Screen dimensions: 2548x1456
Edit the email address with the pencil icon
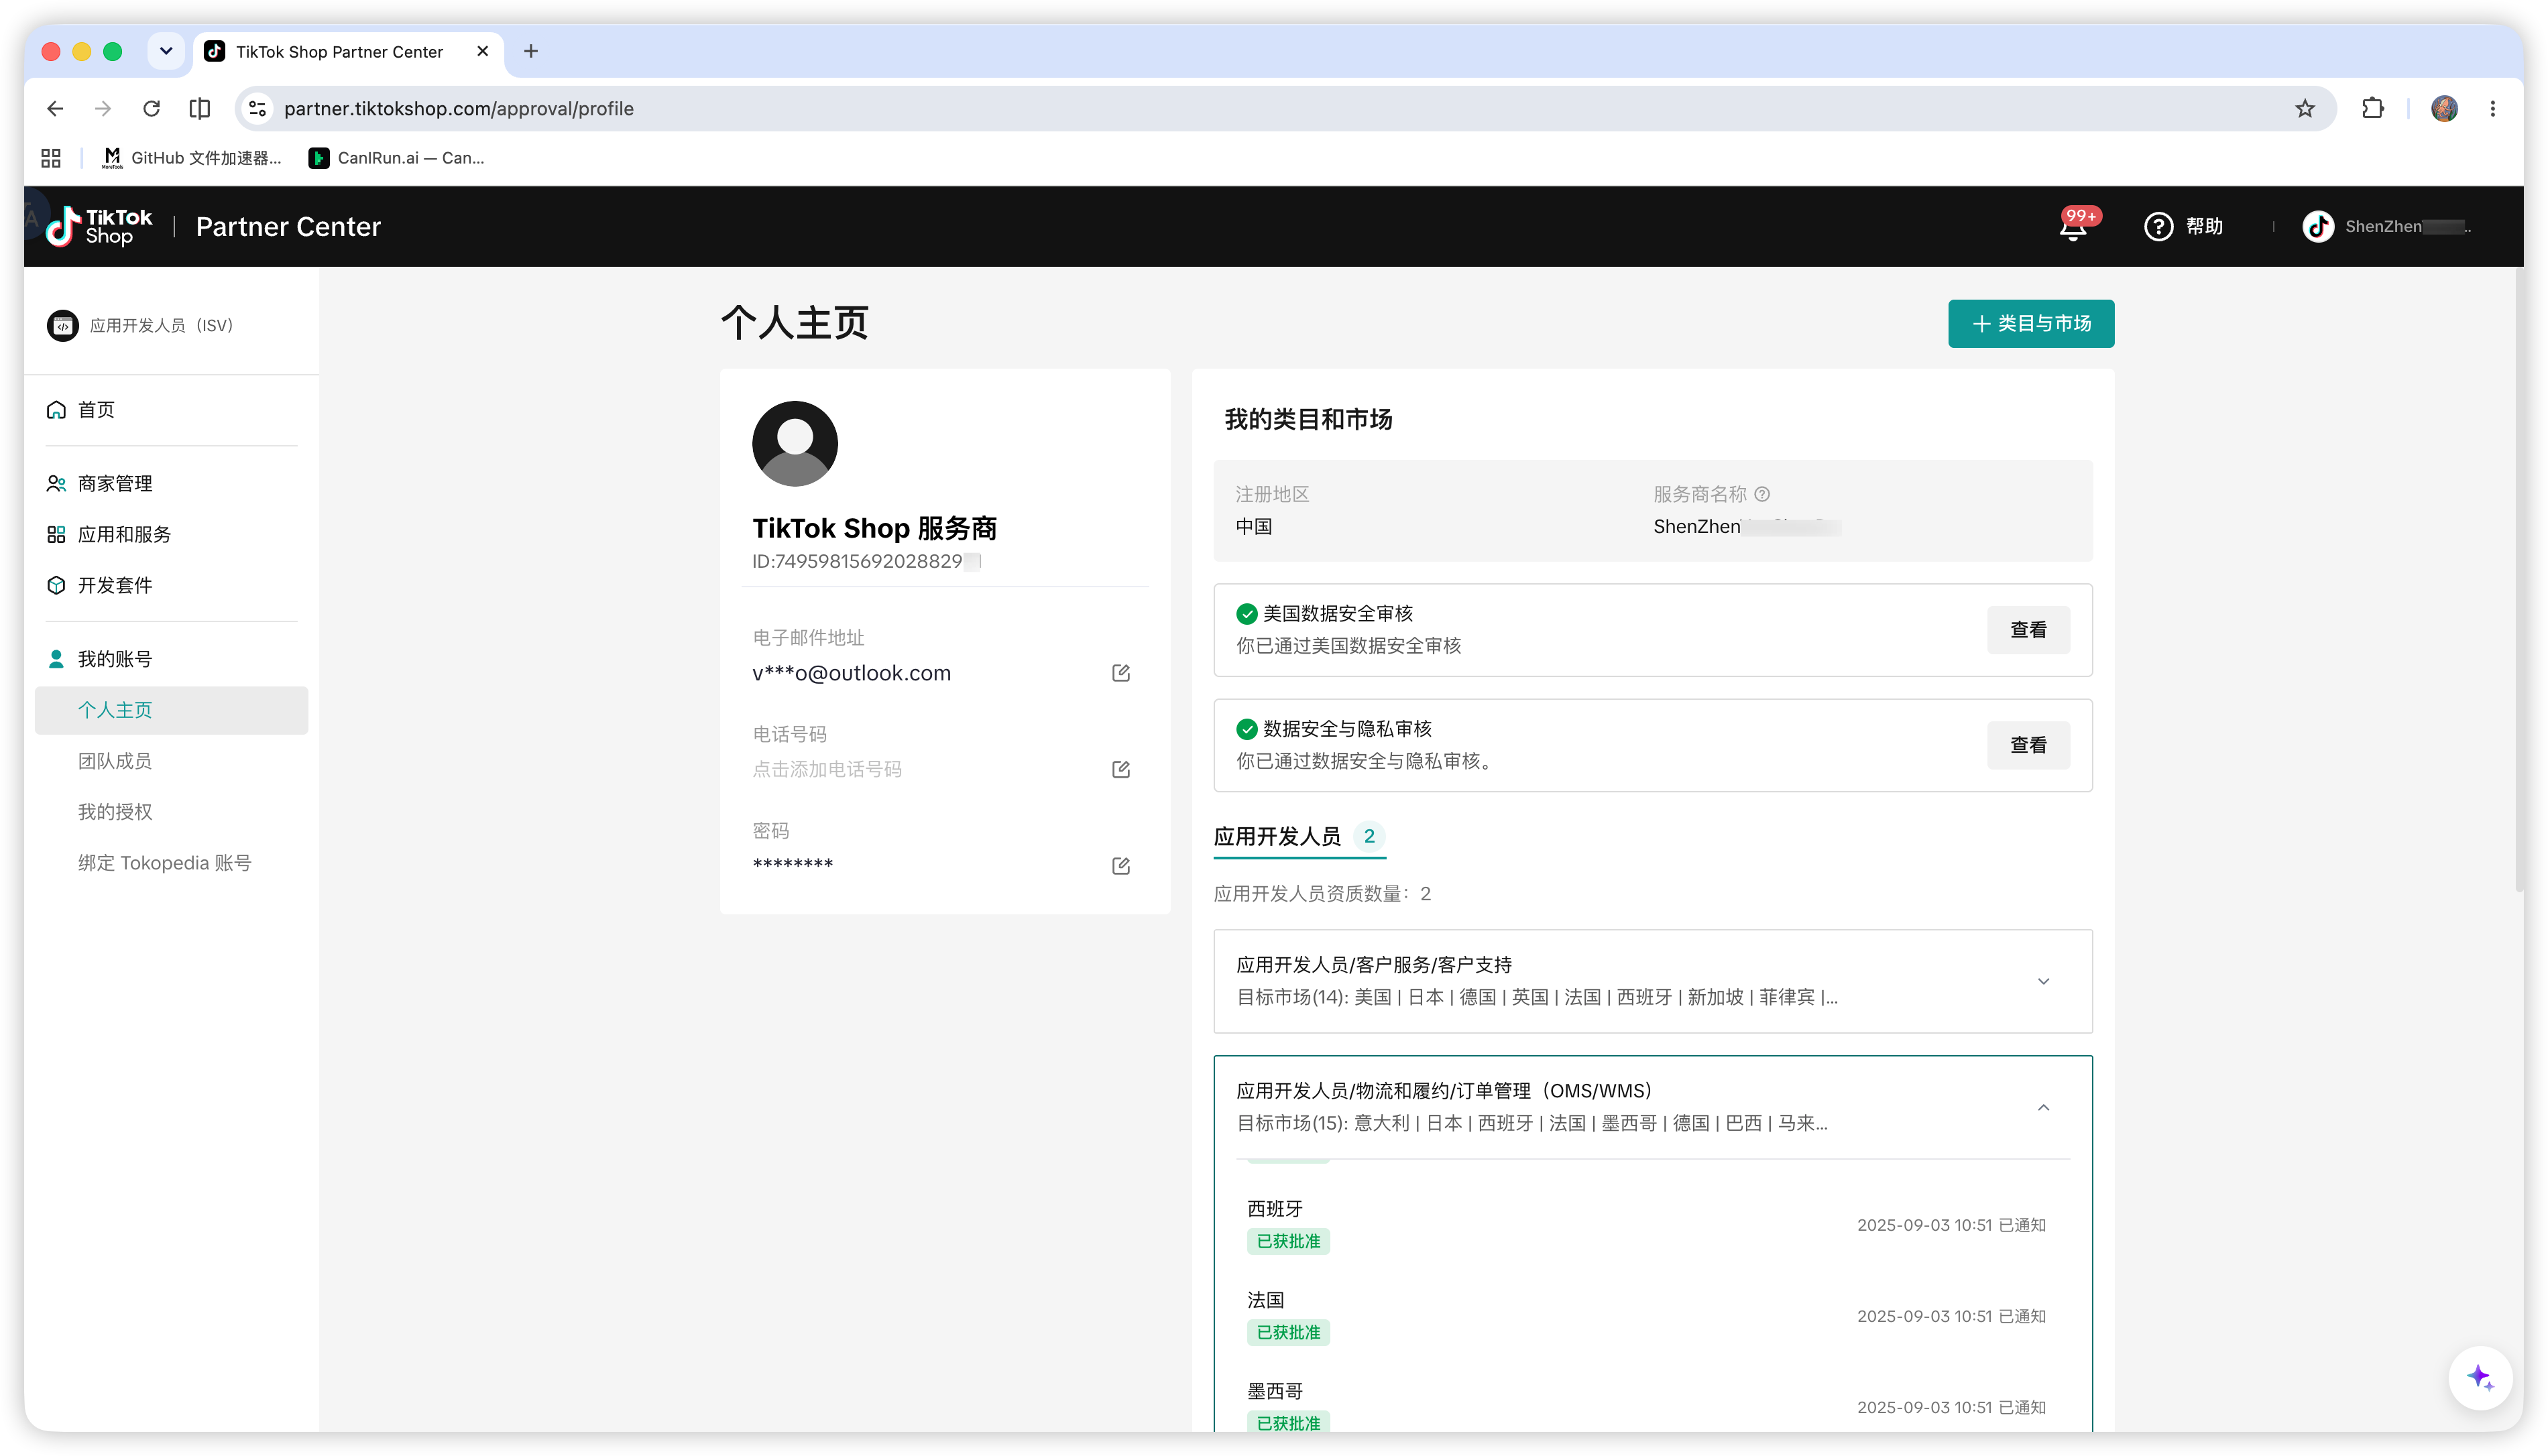coord(1121,673)
